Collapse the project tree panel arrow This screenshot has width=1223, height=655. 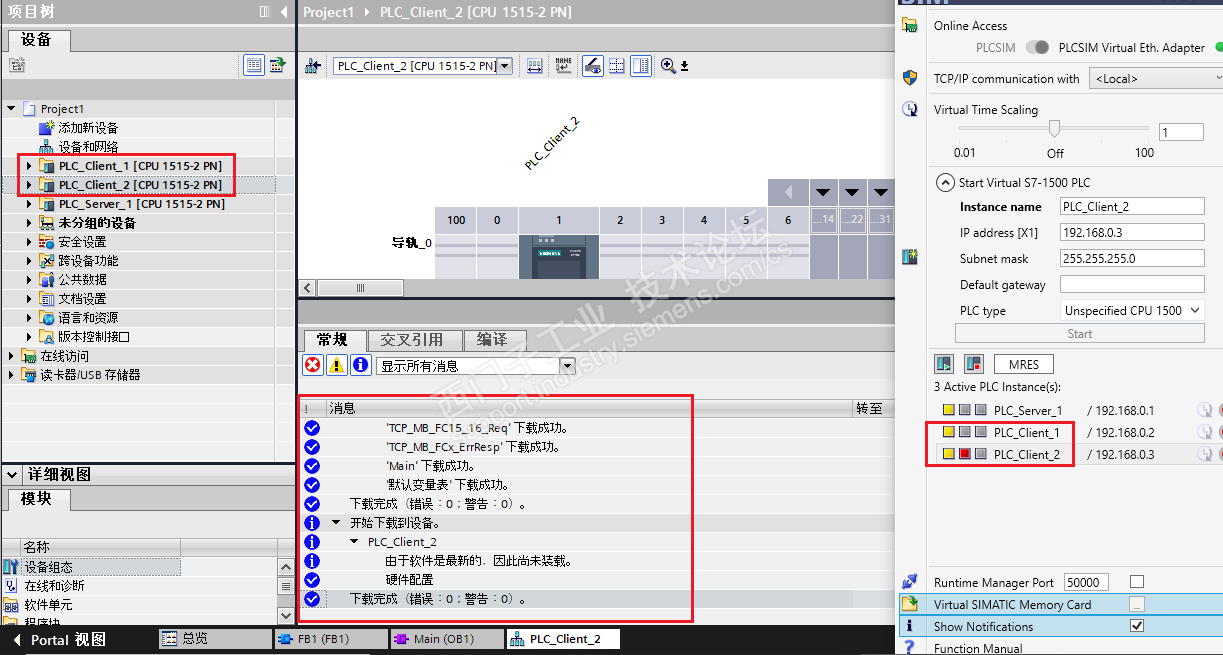coord(284,12)
